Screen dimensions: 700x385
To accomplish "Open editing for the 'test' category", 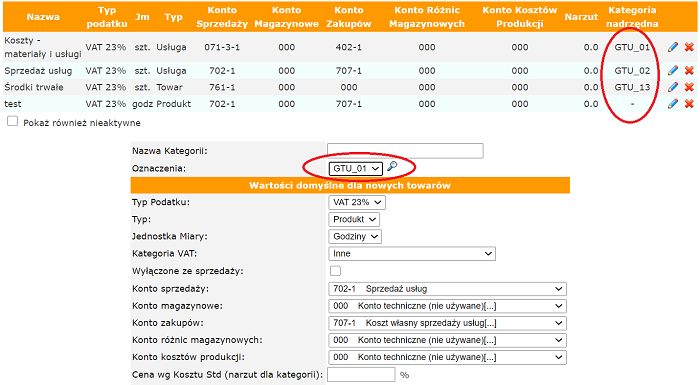I will [x=673, y=104].
